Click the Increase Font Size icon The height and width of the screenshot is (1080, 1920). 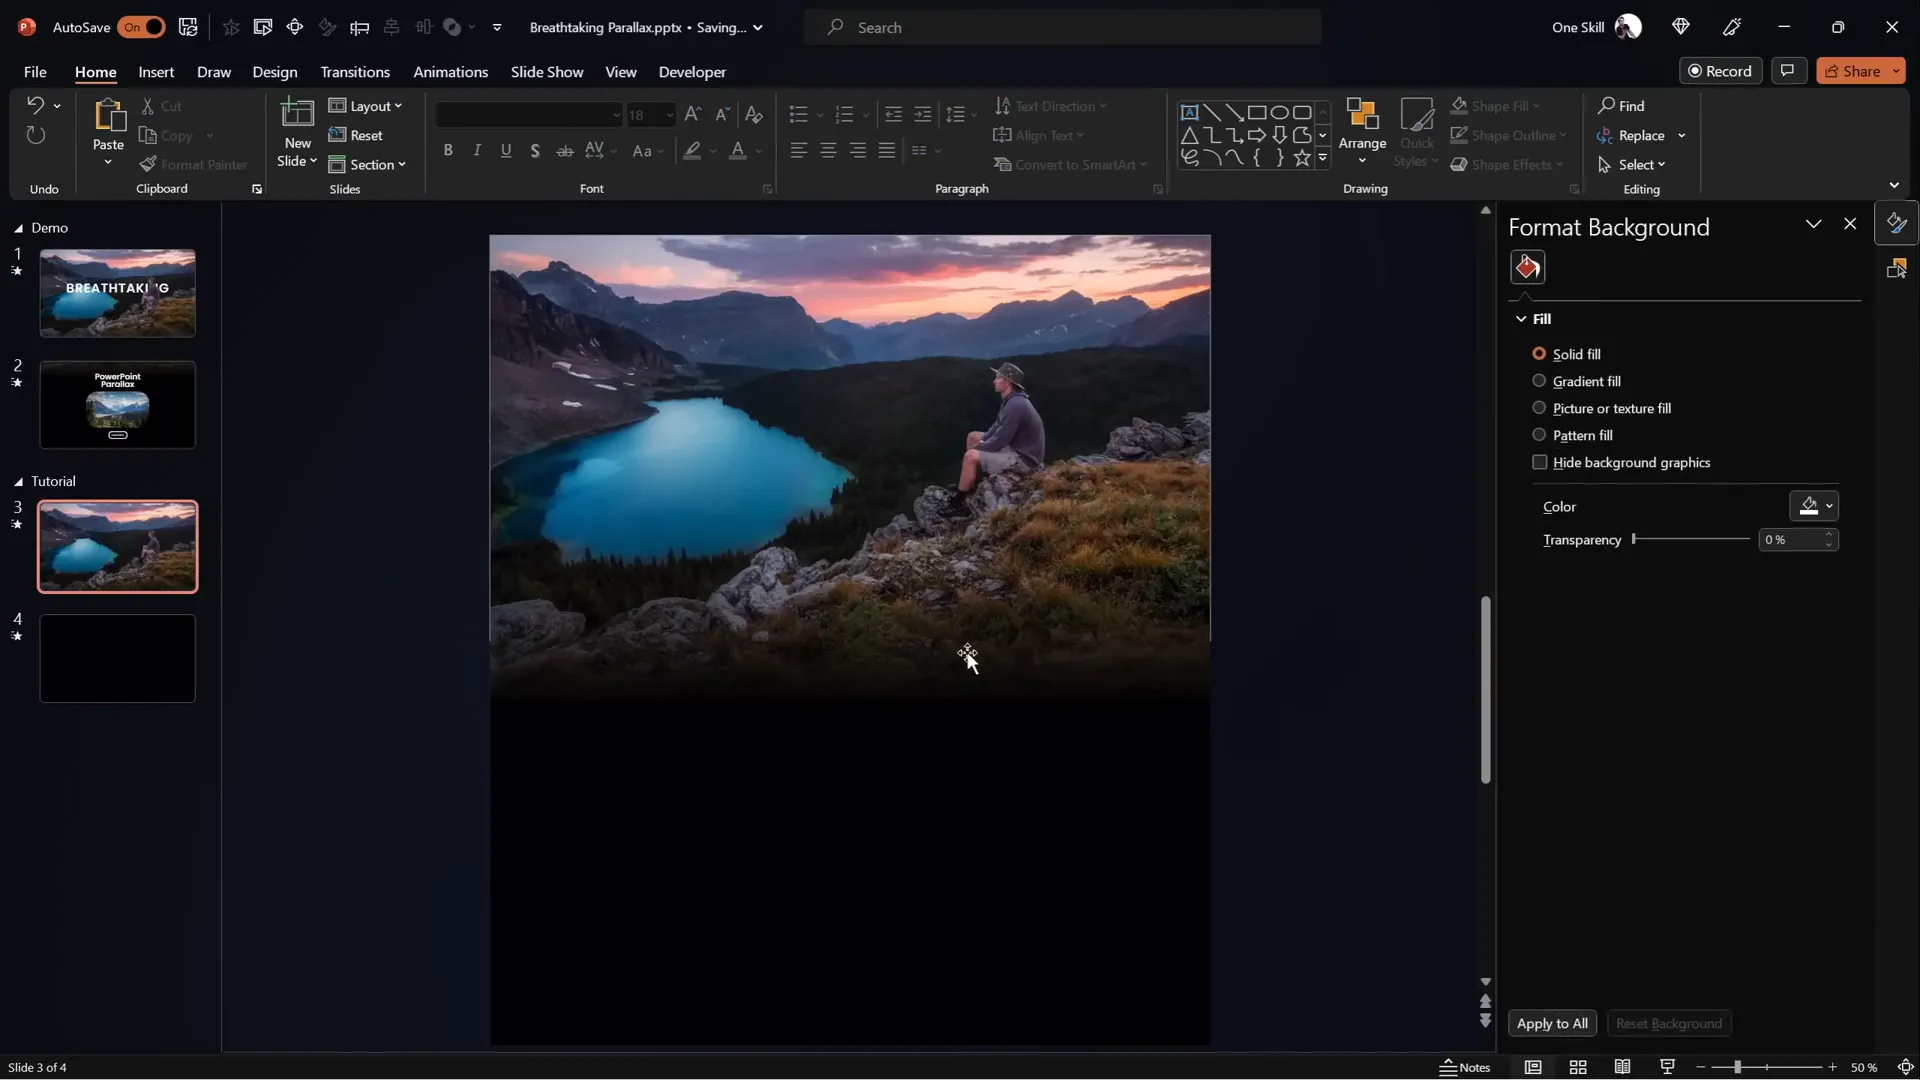tap(693, 114)
